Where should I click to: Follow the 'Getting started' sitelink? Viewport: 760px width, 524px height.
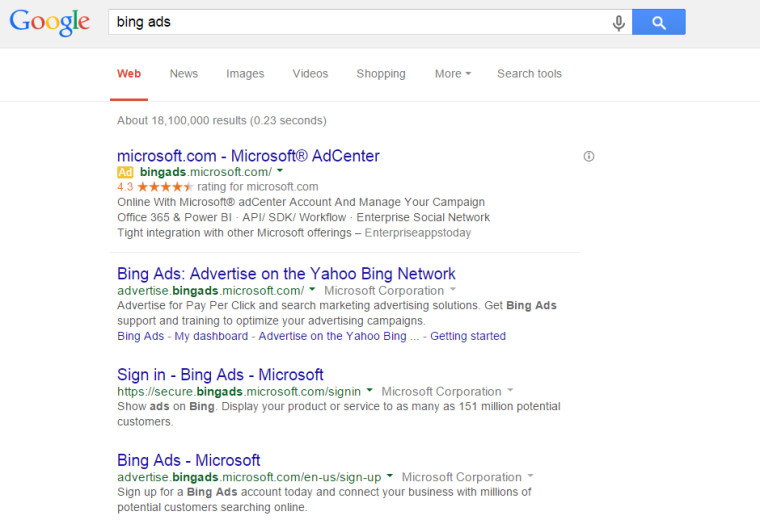tap(468, 336)
